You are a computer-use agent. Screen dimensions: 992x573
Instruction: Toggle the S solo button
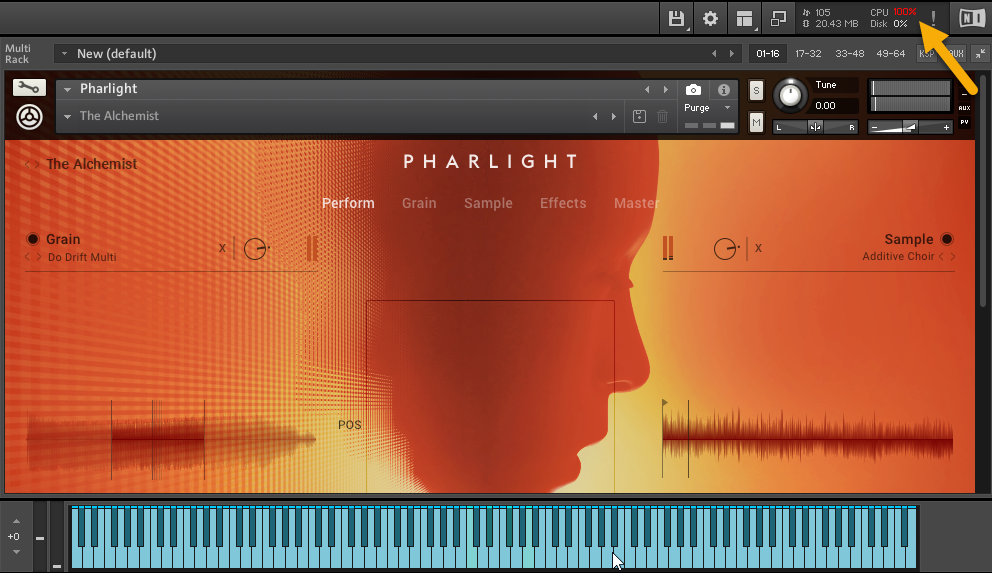(x=756, y=91)
